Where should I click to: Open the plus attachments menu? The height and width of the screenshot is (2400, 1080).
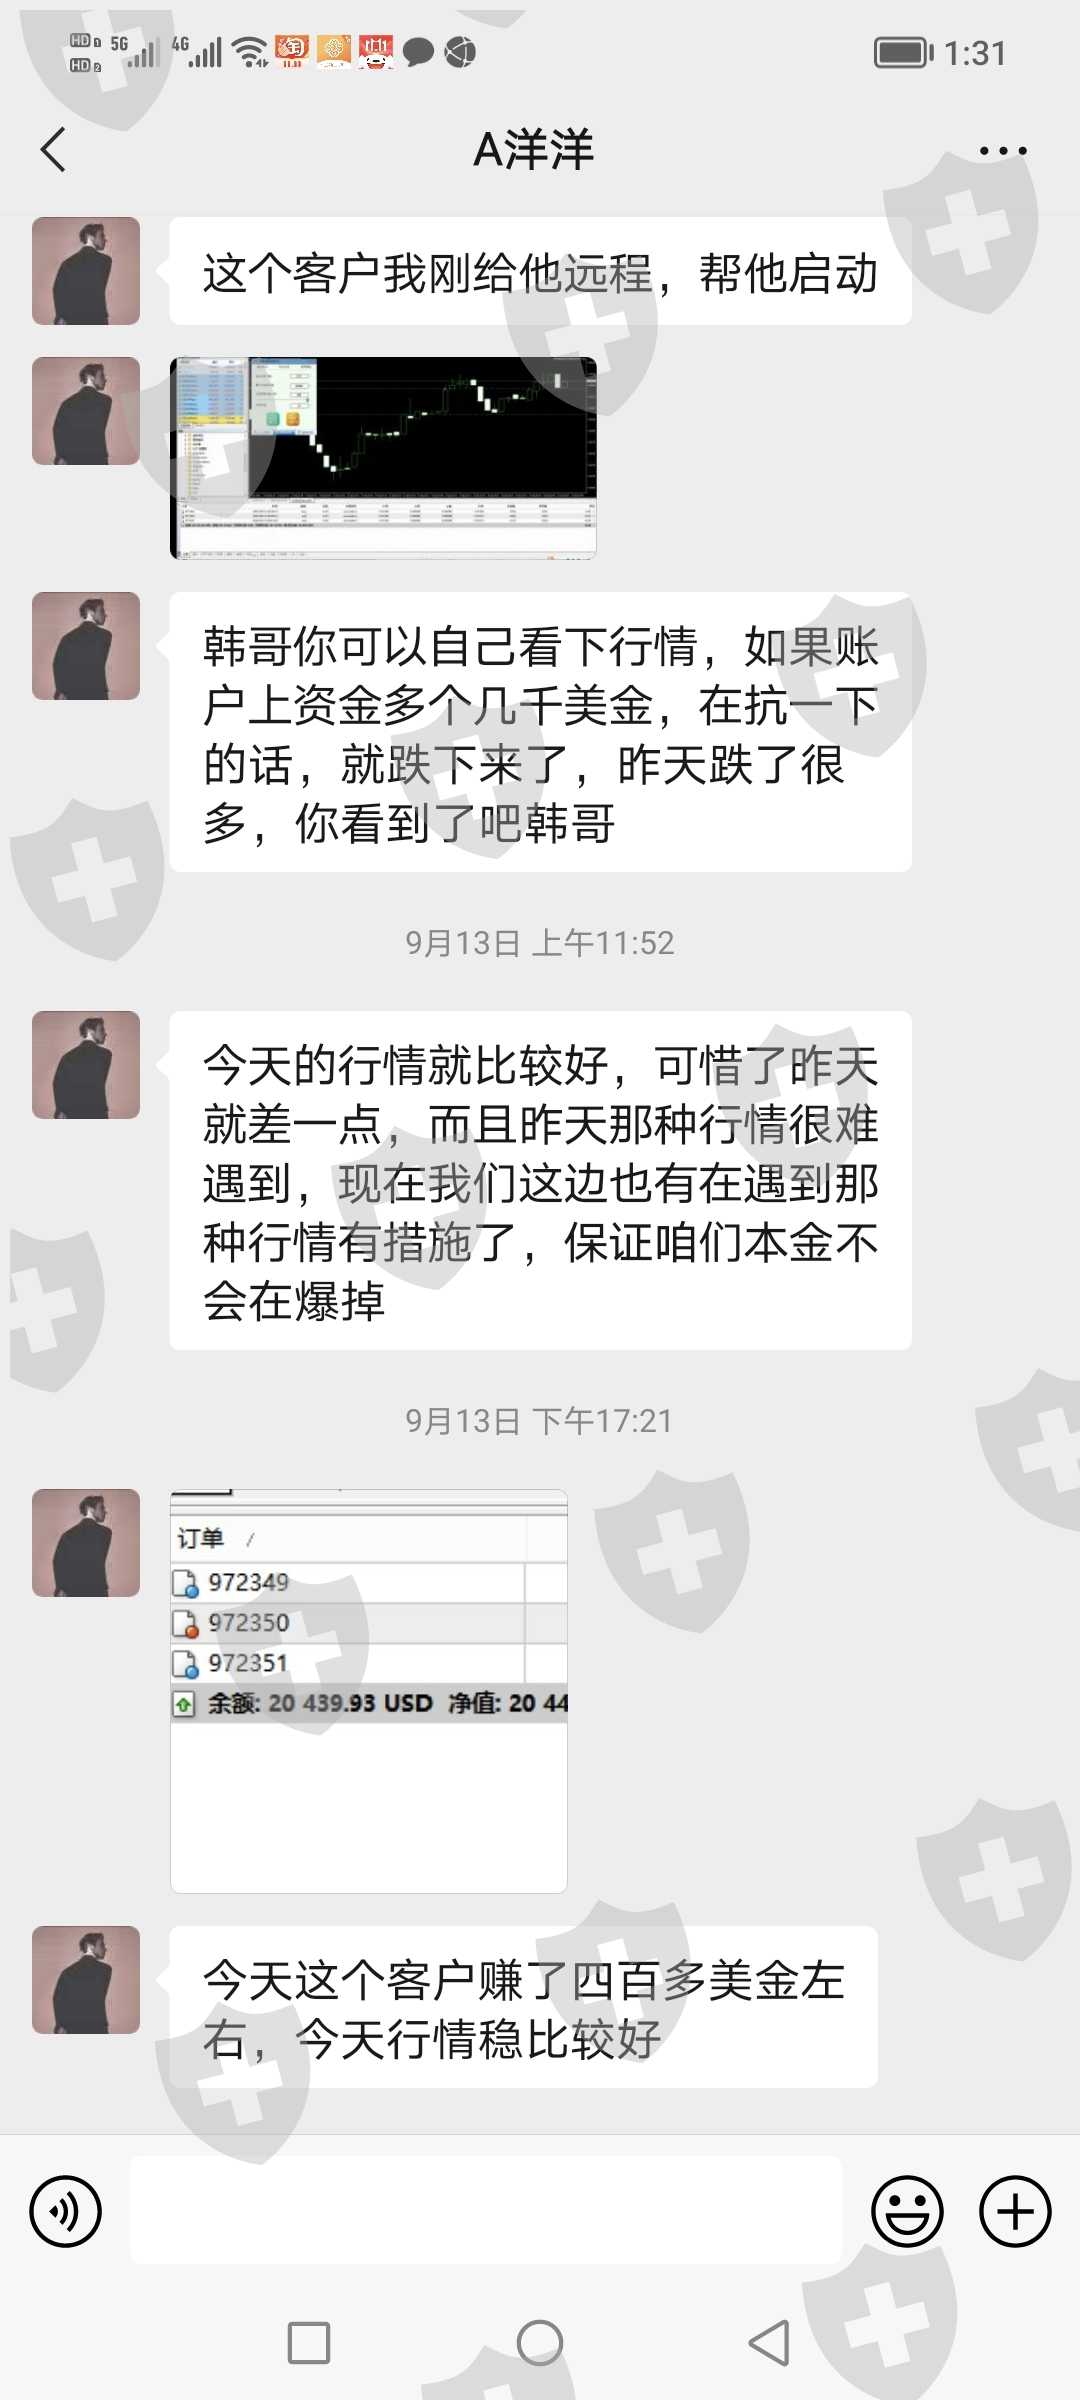1015,2212
